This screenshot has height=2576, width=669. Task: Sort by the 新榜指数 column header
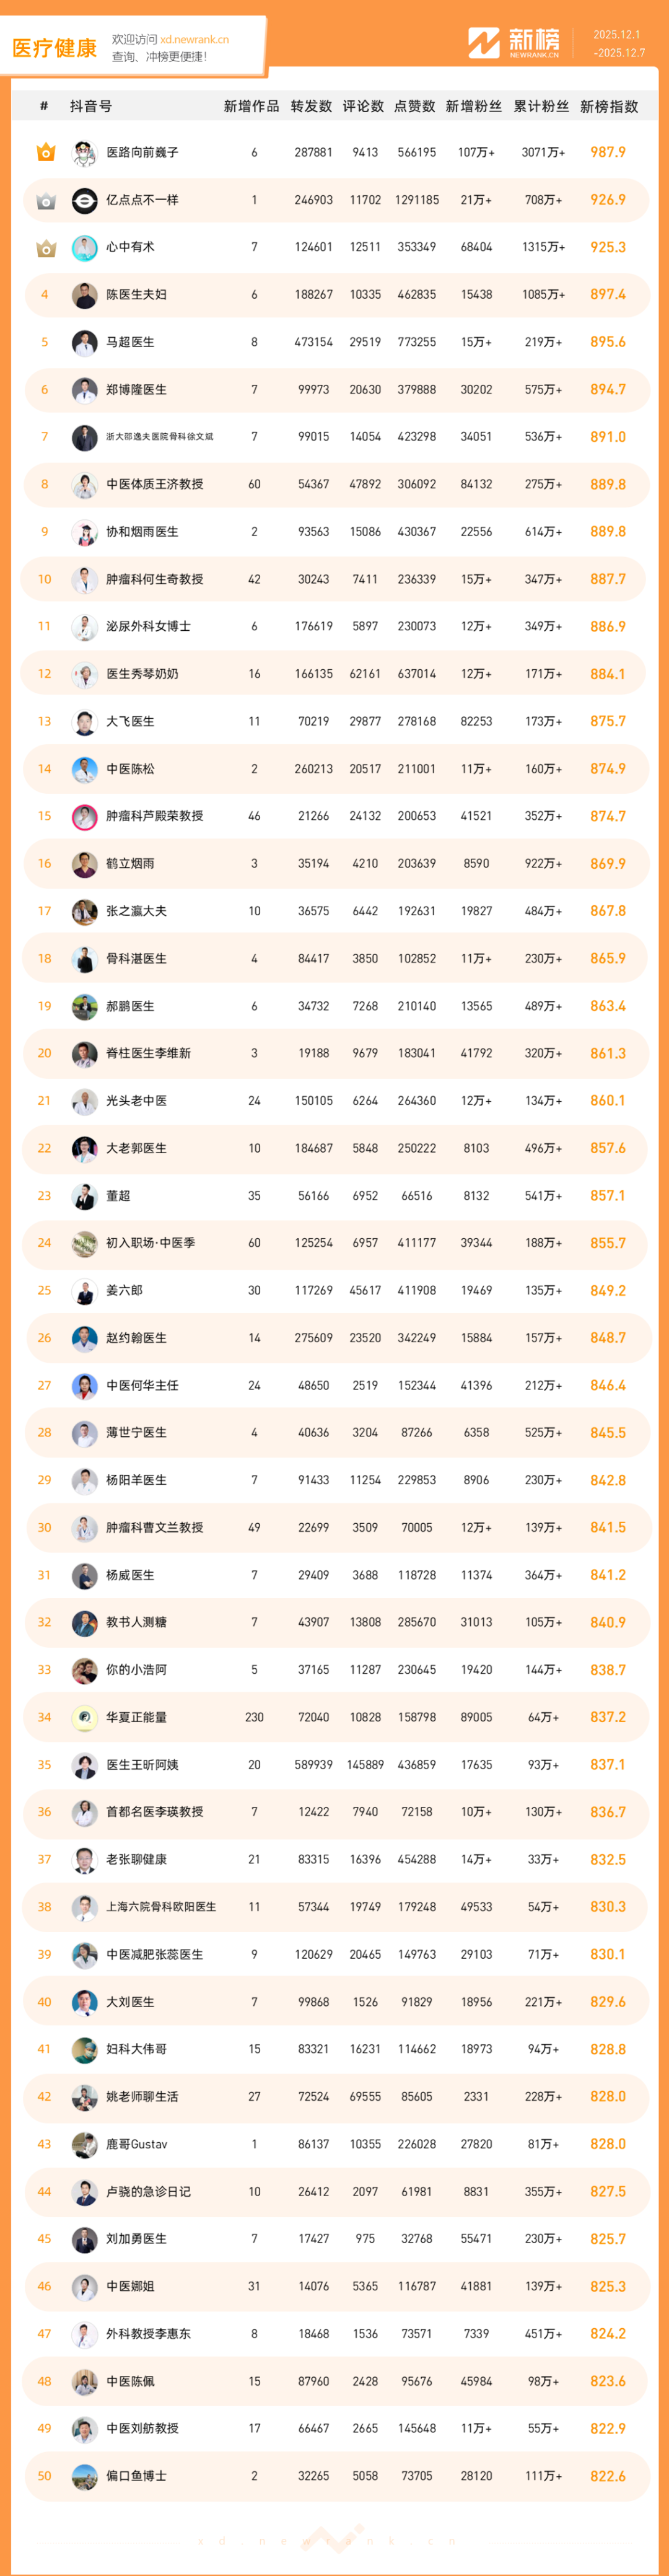coord(608,106)
